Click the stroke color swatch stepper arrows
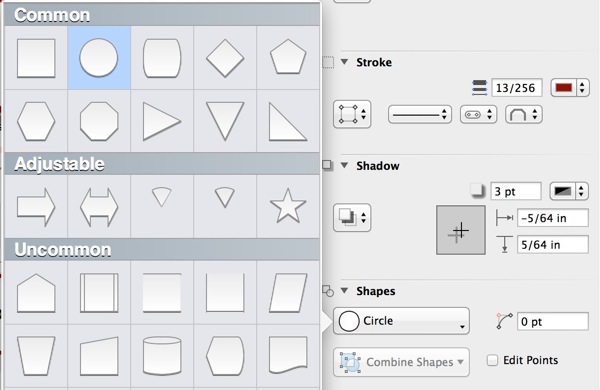The width and height of the screenshot is (600, 390). tap(582, 88)
